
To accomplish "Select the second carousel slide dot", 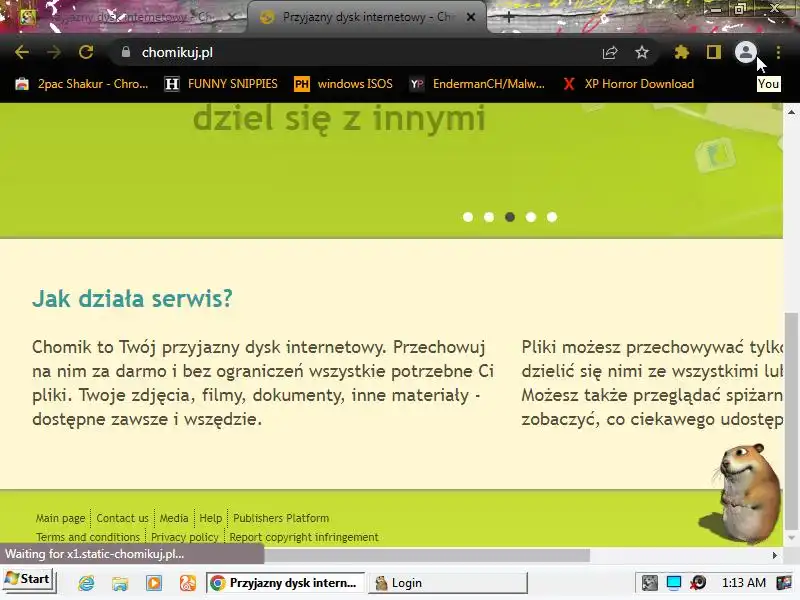I will pos(489,217).
